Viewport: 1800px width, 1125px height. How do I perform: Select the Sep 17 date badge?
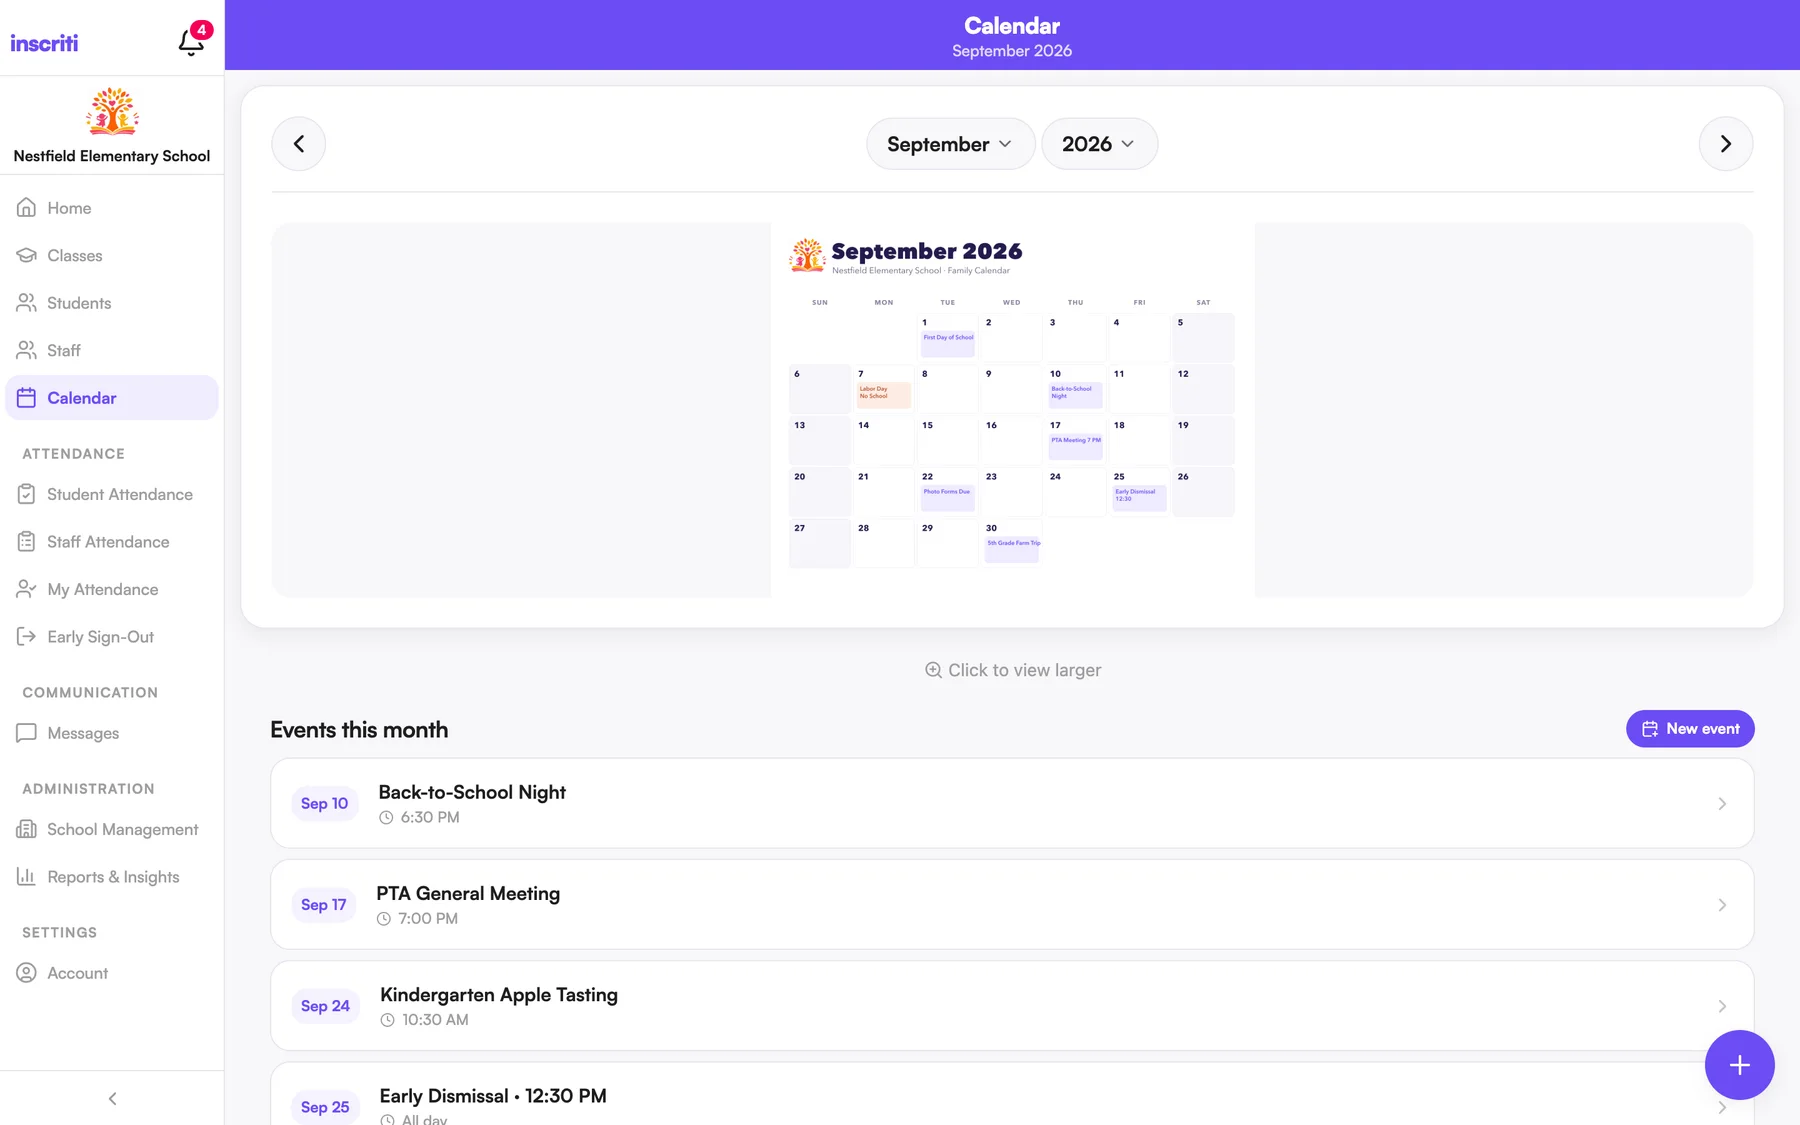(324, 905)
